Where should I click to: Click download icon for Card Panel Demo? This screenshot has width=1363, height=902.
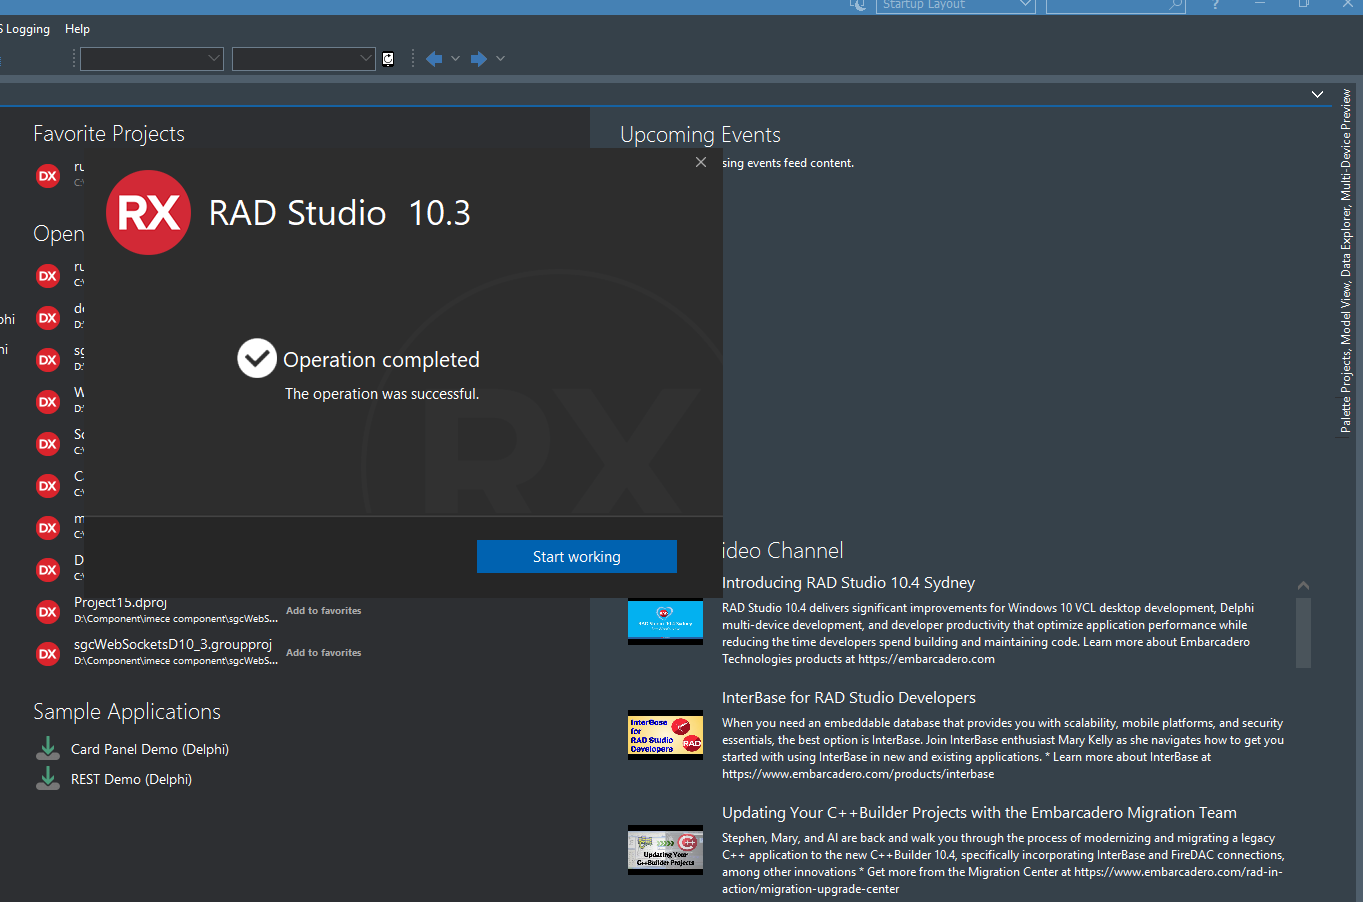coord(48,748)
